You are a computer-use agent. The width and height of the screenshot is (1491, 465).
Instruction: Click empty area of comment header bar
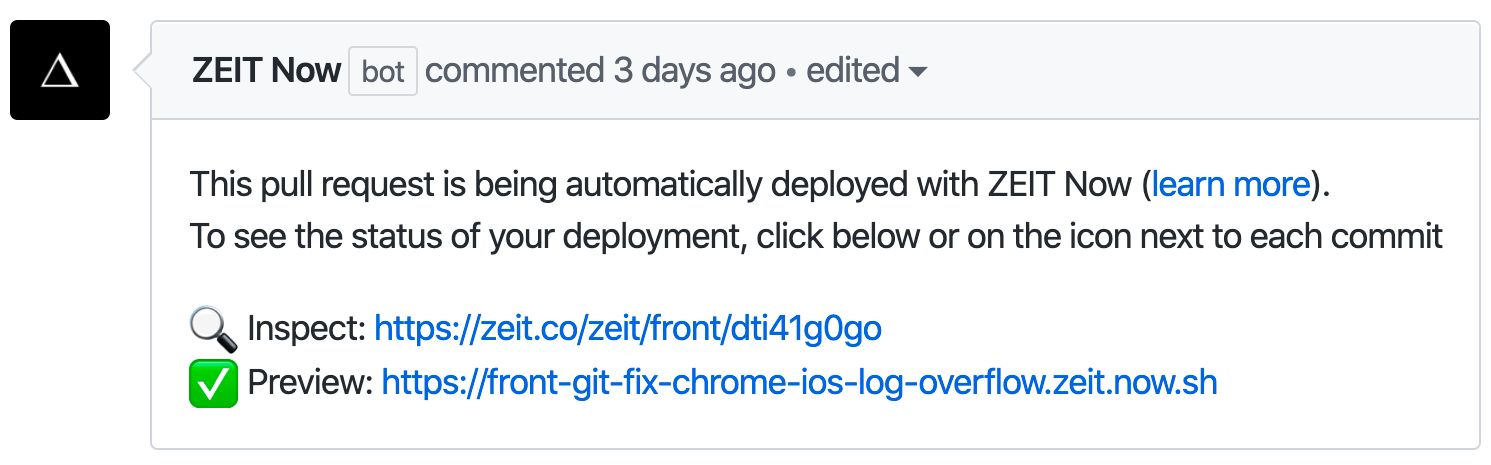click(x=1200, y=71)
